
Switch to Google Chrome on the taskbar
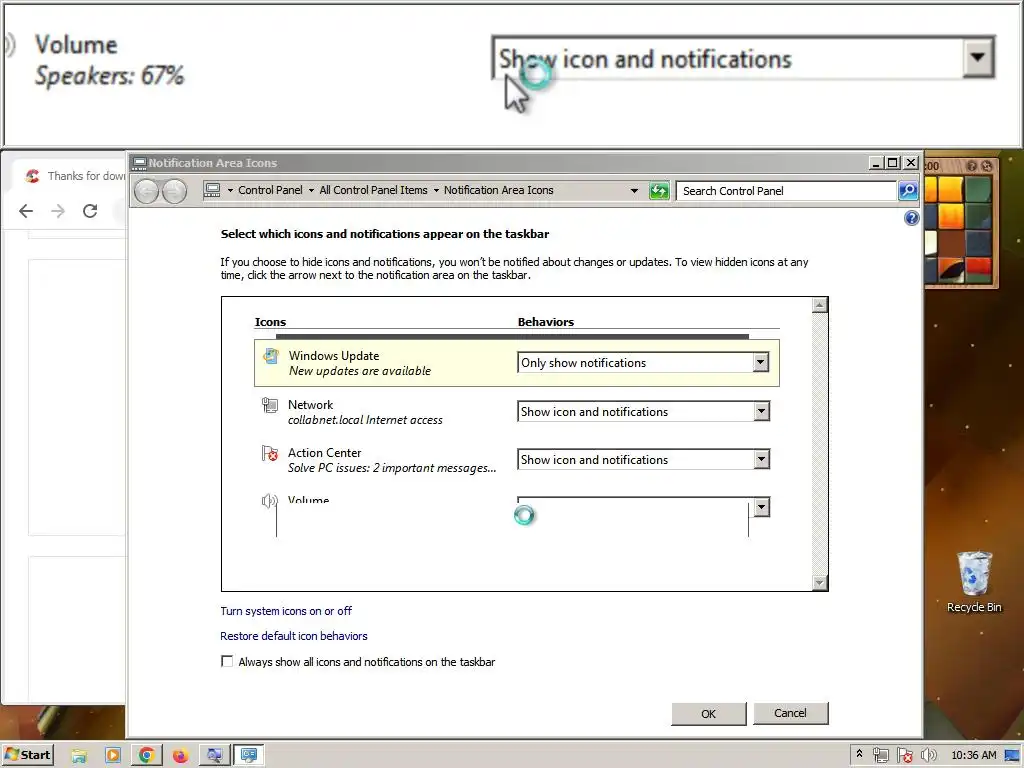click(x=147, y=756)
